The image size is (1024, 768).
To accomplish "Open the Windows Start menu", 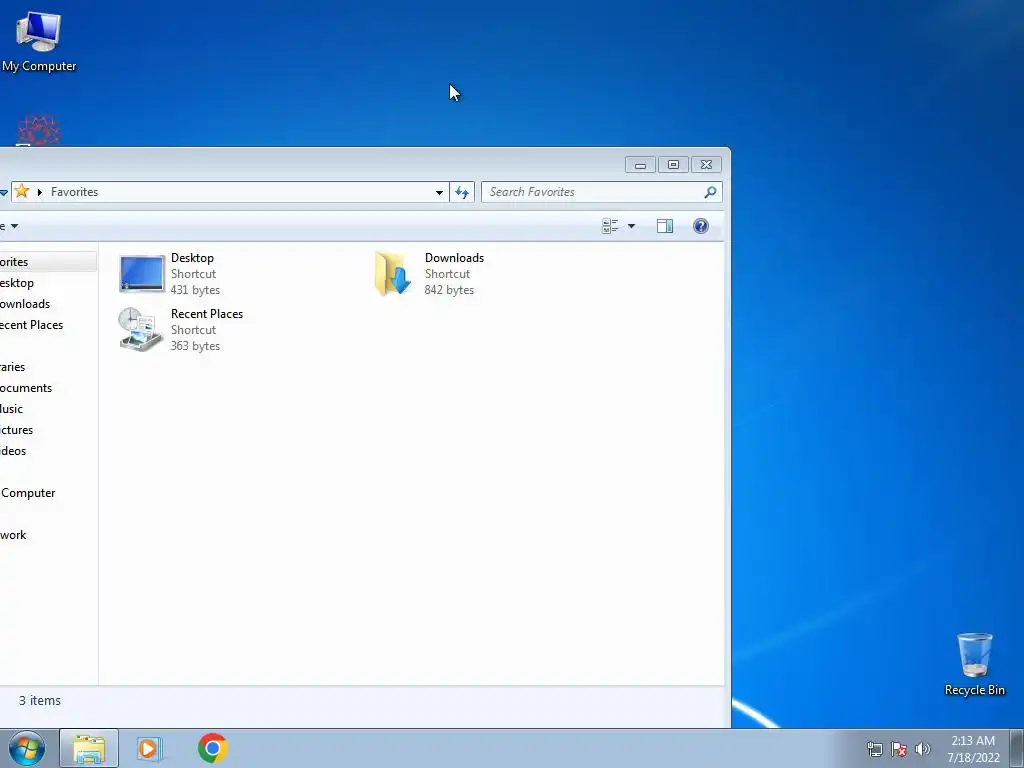I will (27, 748).
